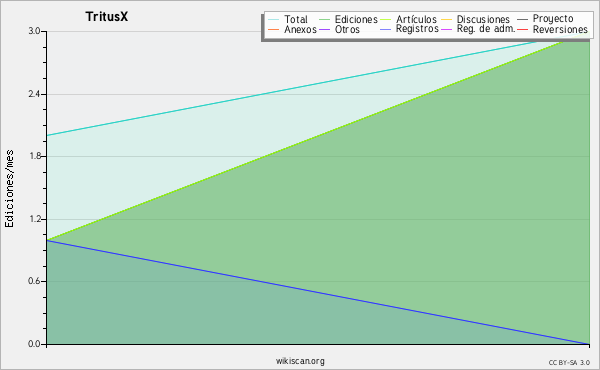Click the blue Registros descending line

pos(318,292)
